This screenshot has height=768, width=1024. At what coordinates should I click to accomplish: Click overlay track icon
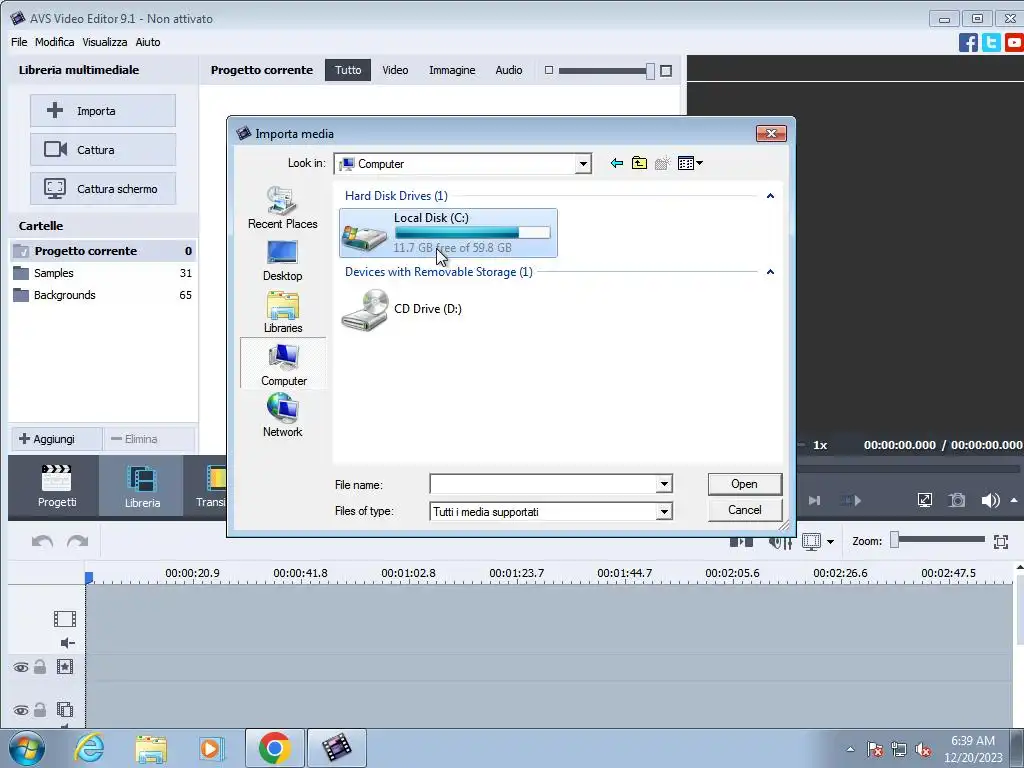65,709
